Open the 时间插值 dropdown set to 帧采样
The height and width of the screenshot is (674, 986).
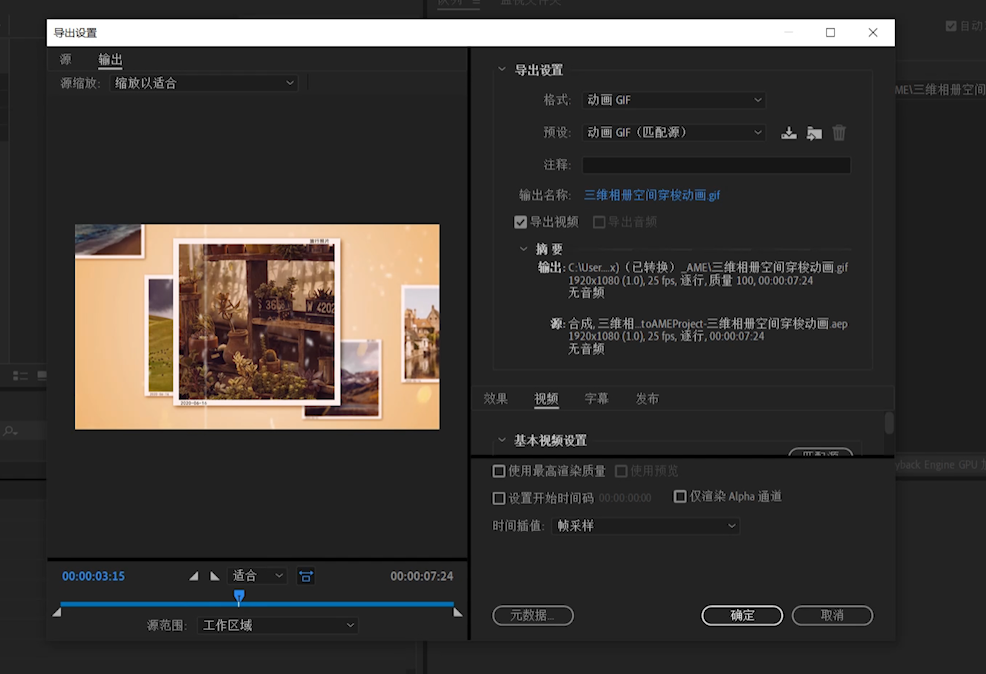(x=645, y=525)
